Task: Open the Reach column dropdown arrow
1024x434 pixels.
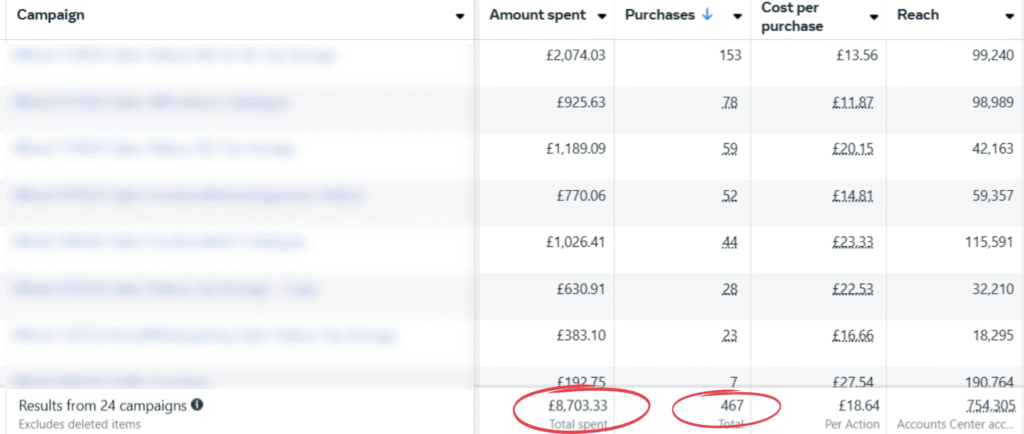Action: pos(1009,16)
